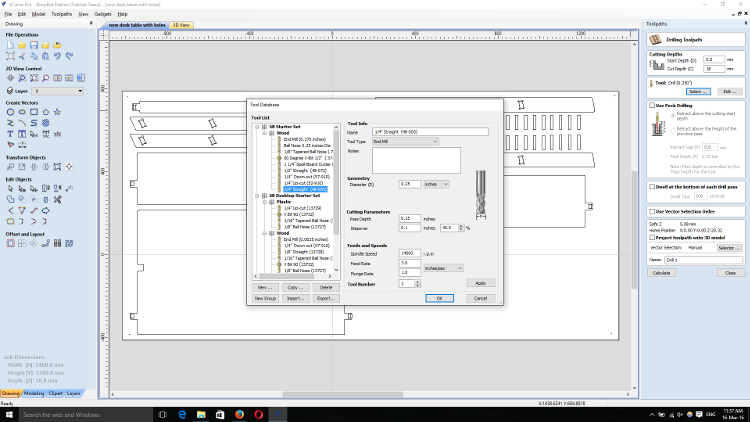The image size is (750, 422).
Task: Click the Save file icon in File Operations
Action: click(x=34, y=45)
